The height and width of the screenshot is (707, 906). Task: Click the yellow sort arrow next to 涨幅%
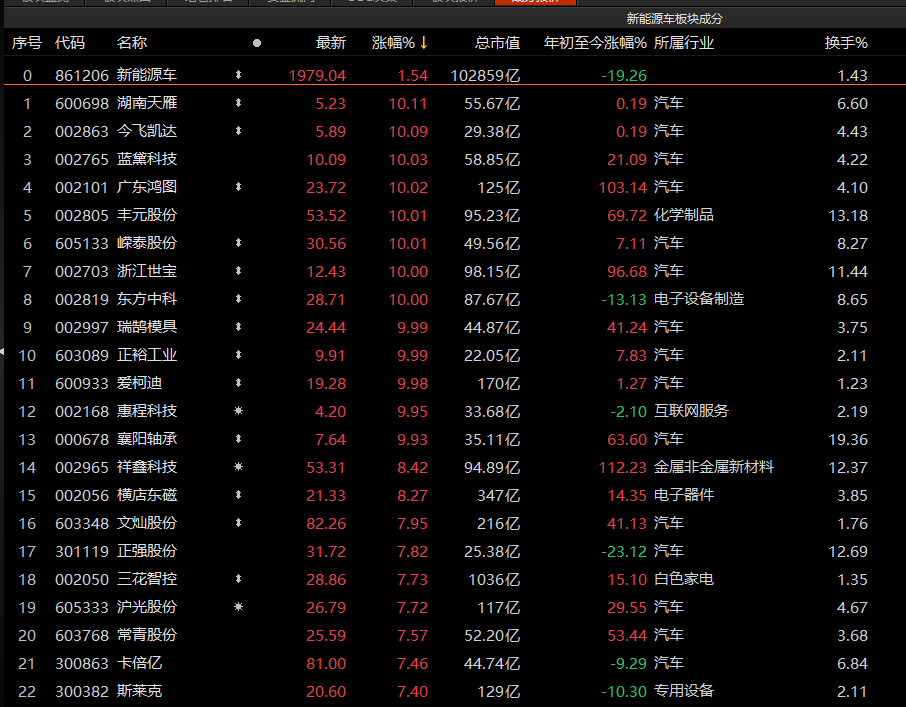pos(424,42)
